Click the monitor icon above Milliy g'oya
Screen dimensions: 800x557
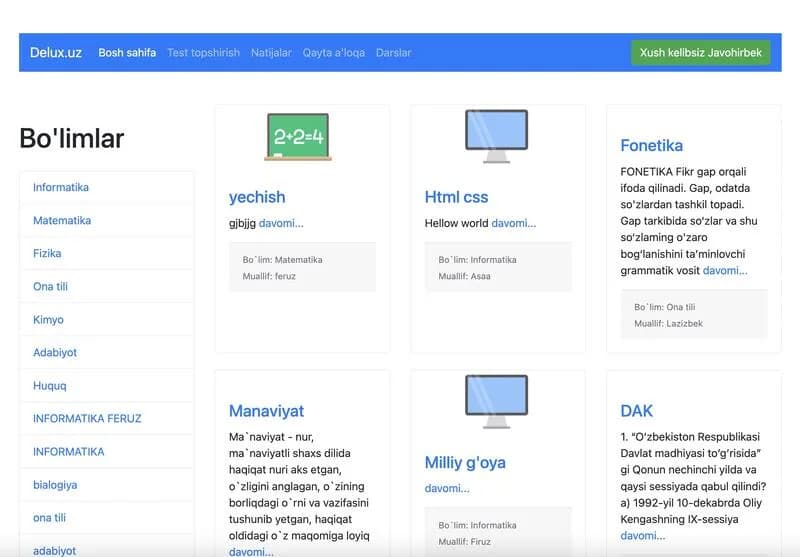tap(496, 401)
